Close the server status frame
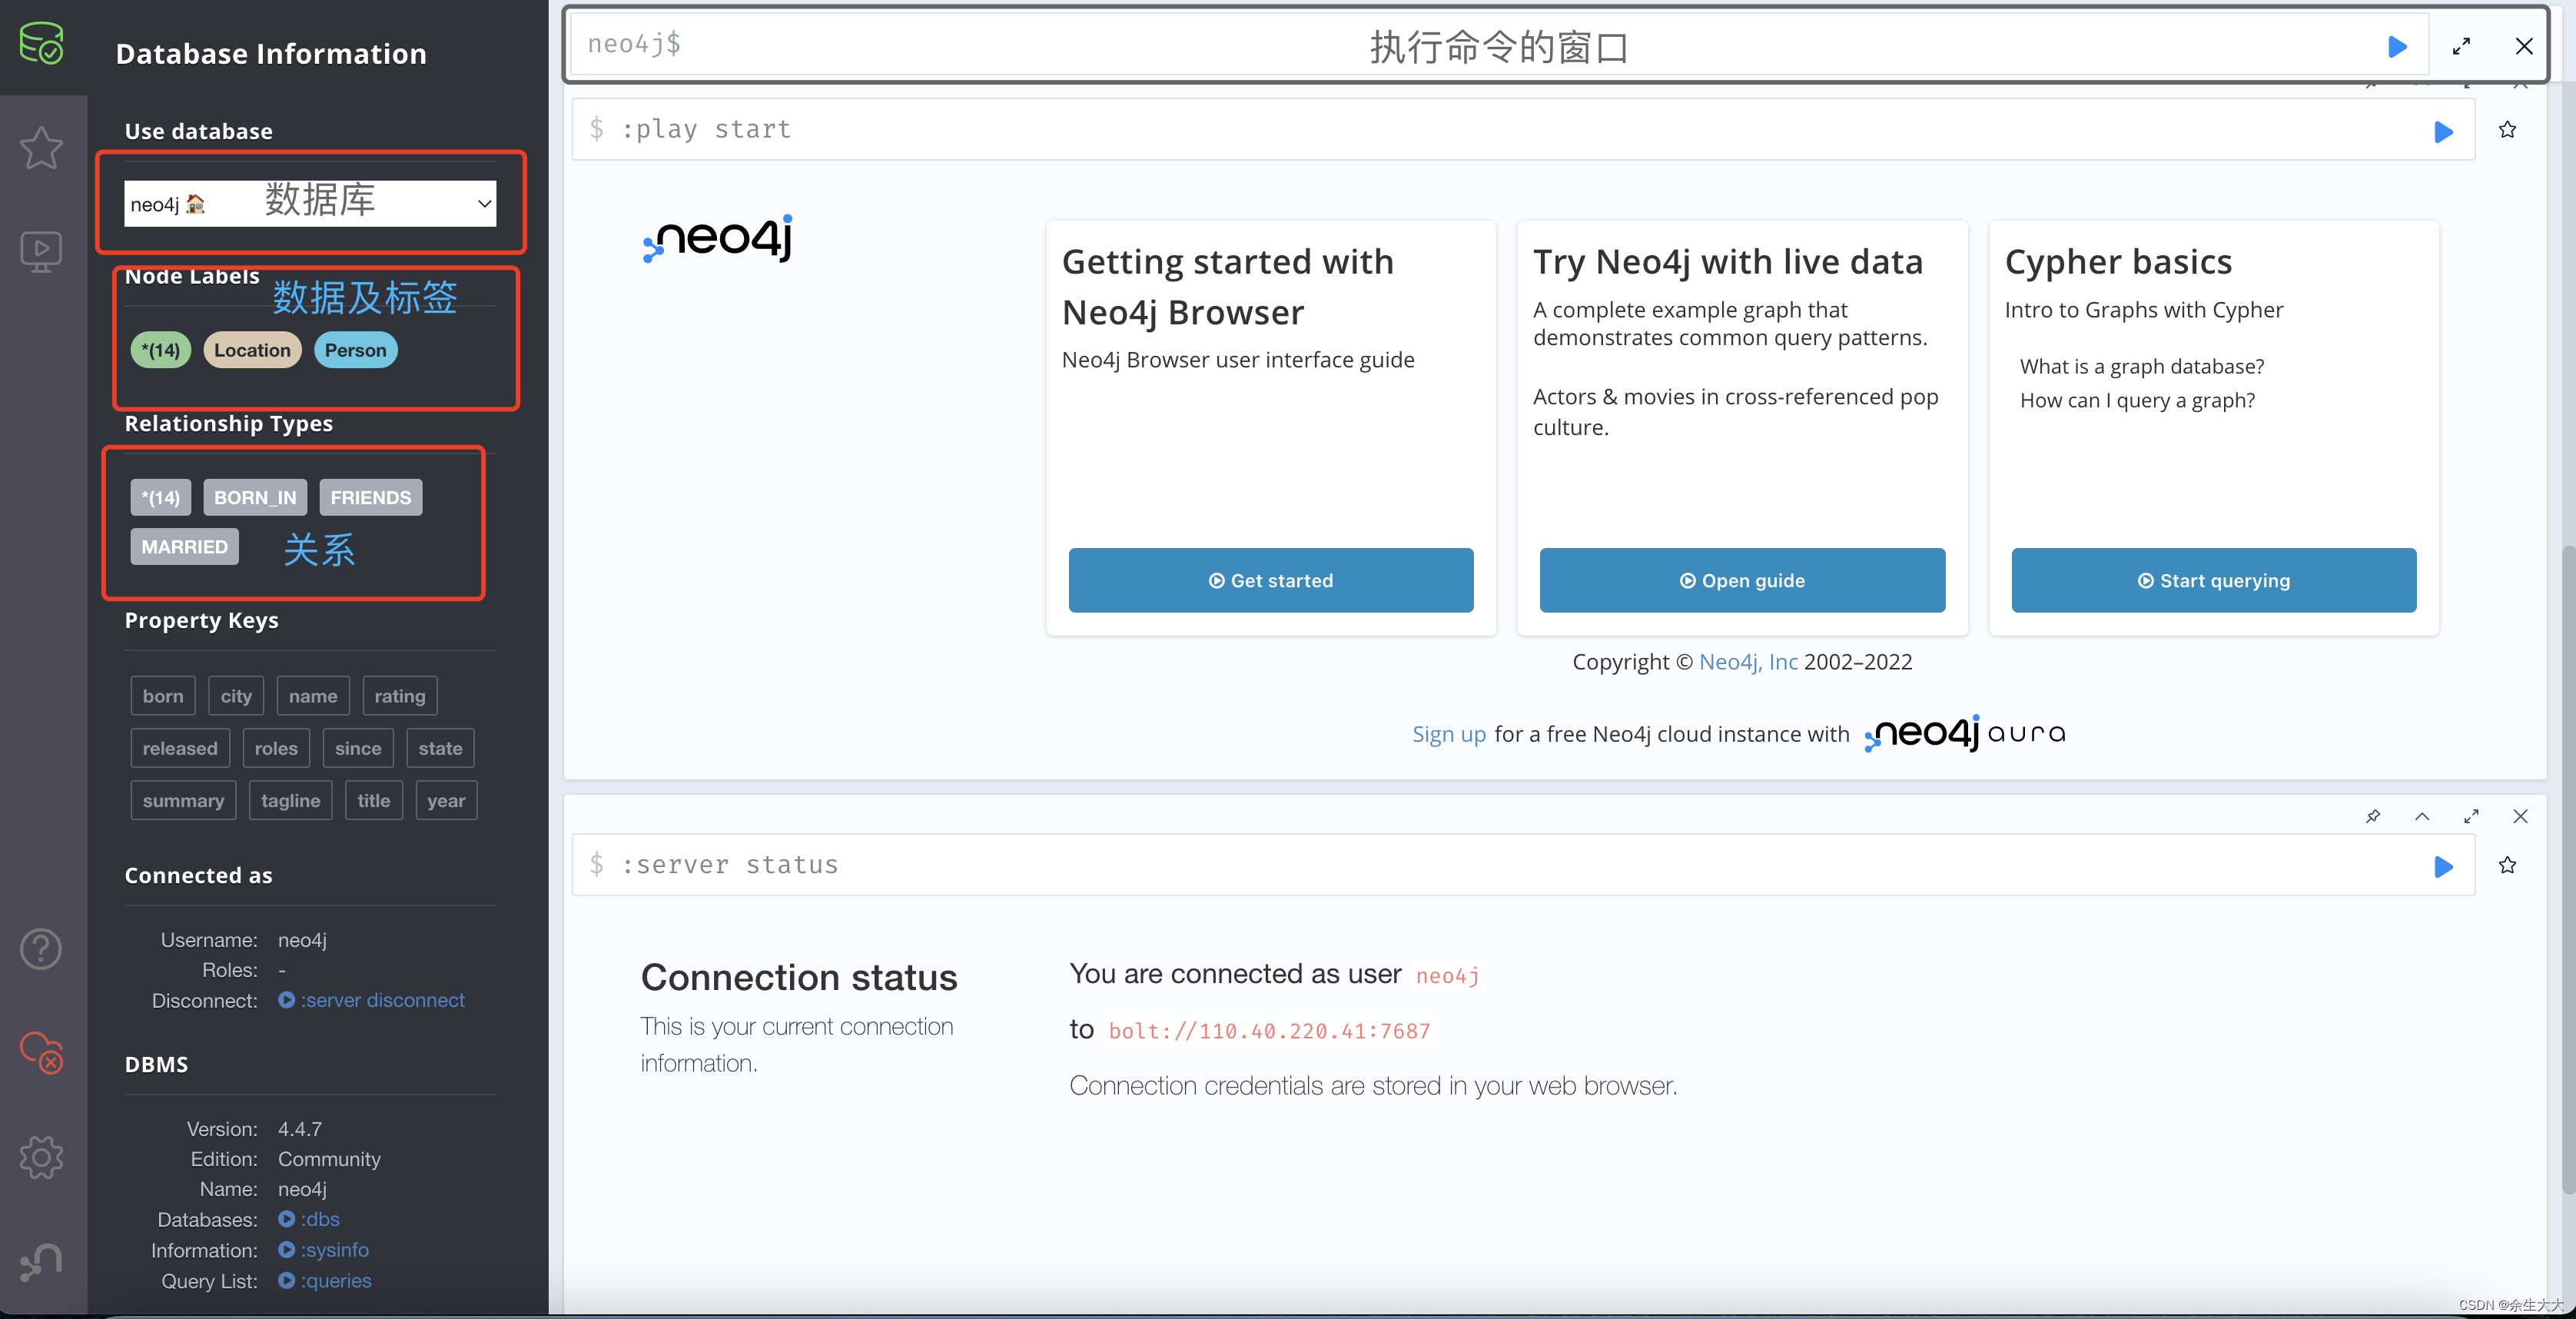 click(x=2520, y=816)
